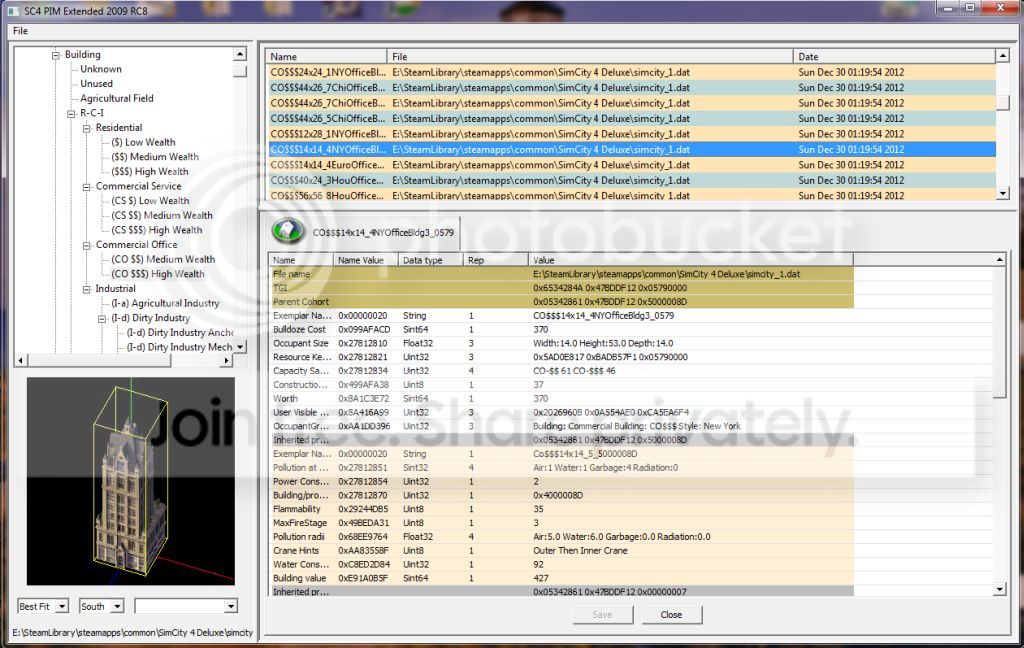The height and width of the screenshot is (648, 1024).
Task: Click the 3D building preview thumbnail
Action: click(131, 481)
